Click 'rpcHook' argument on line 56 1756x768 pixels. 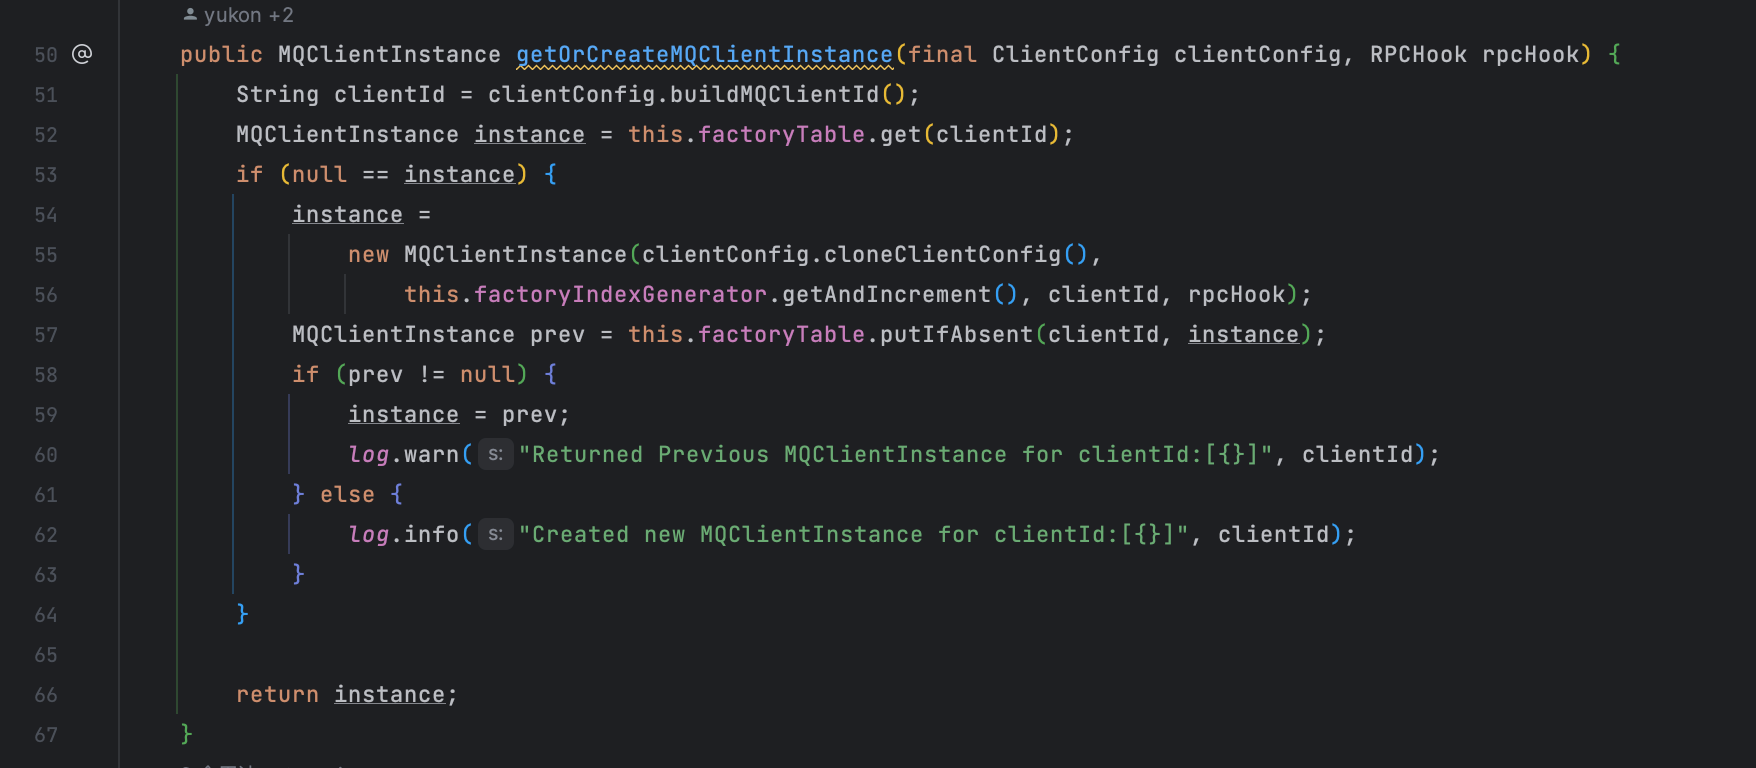point(1236,294)
